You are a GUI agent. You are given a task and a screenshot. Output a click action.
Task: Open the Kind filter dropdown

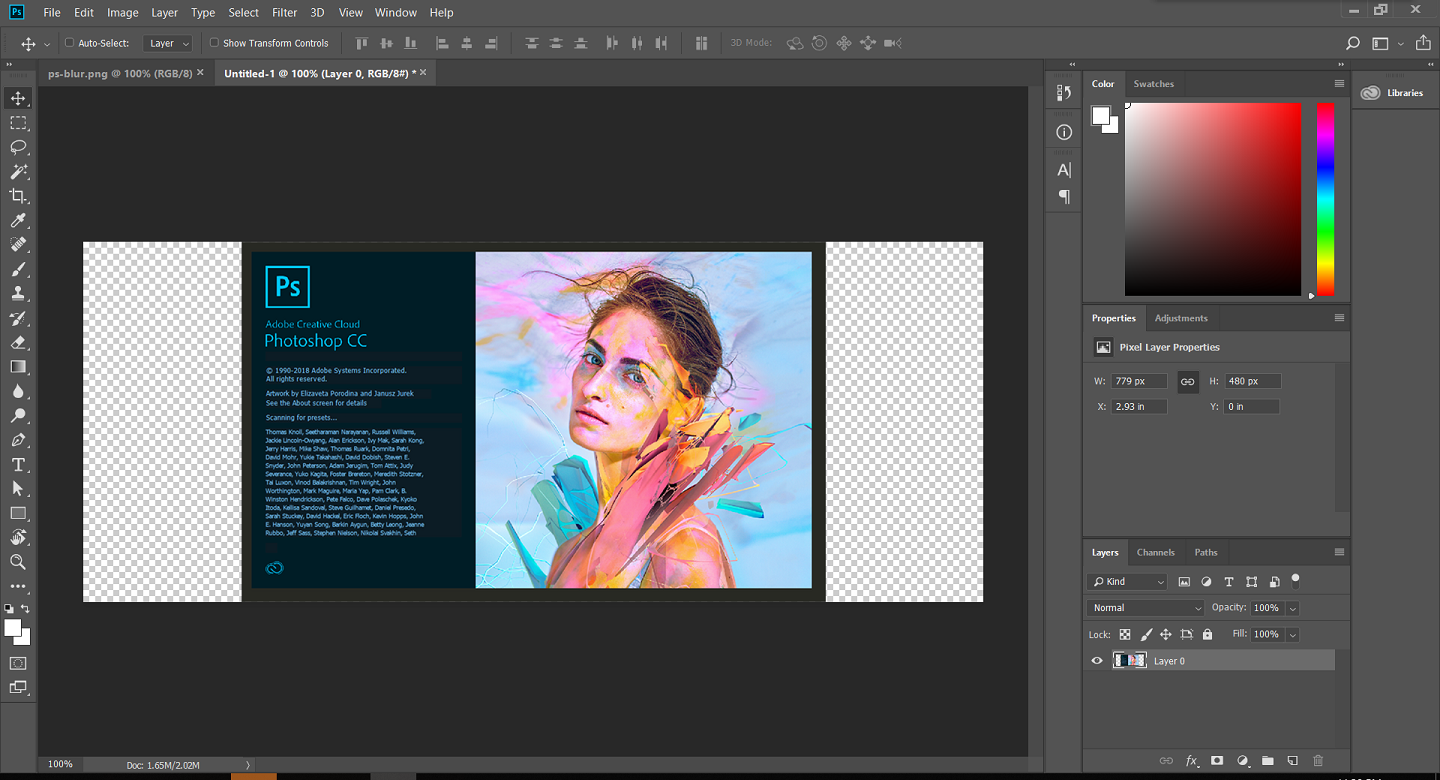coord(1127,581)
